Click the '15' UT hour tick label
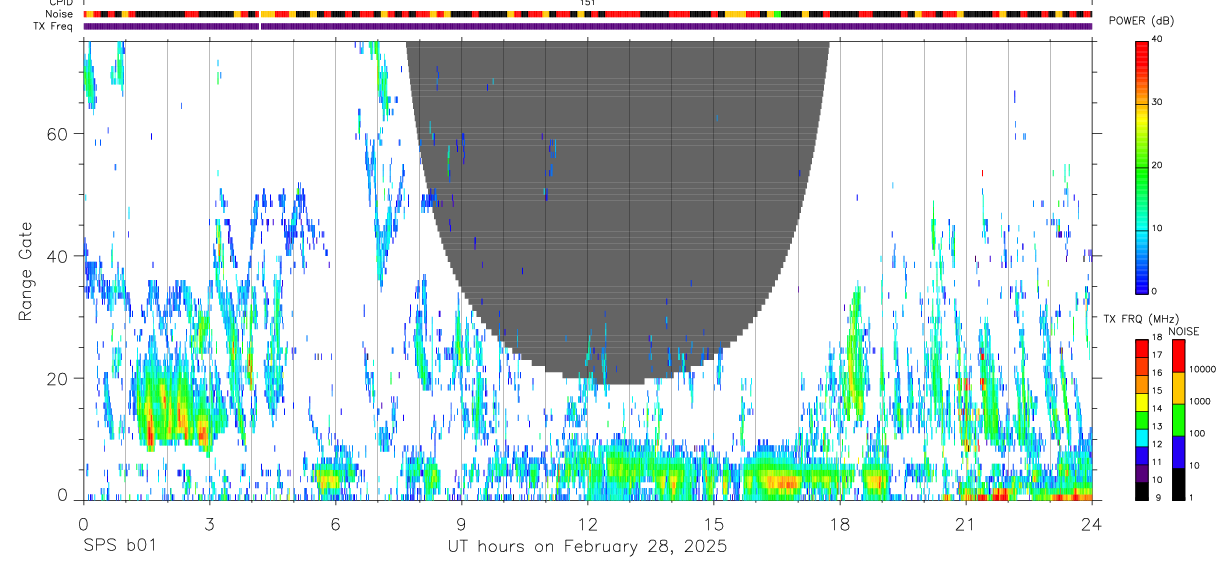Image resolution: width=1228 pixels, height=567 pixels. pyautogui.click(x=714, y=523)
